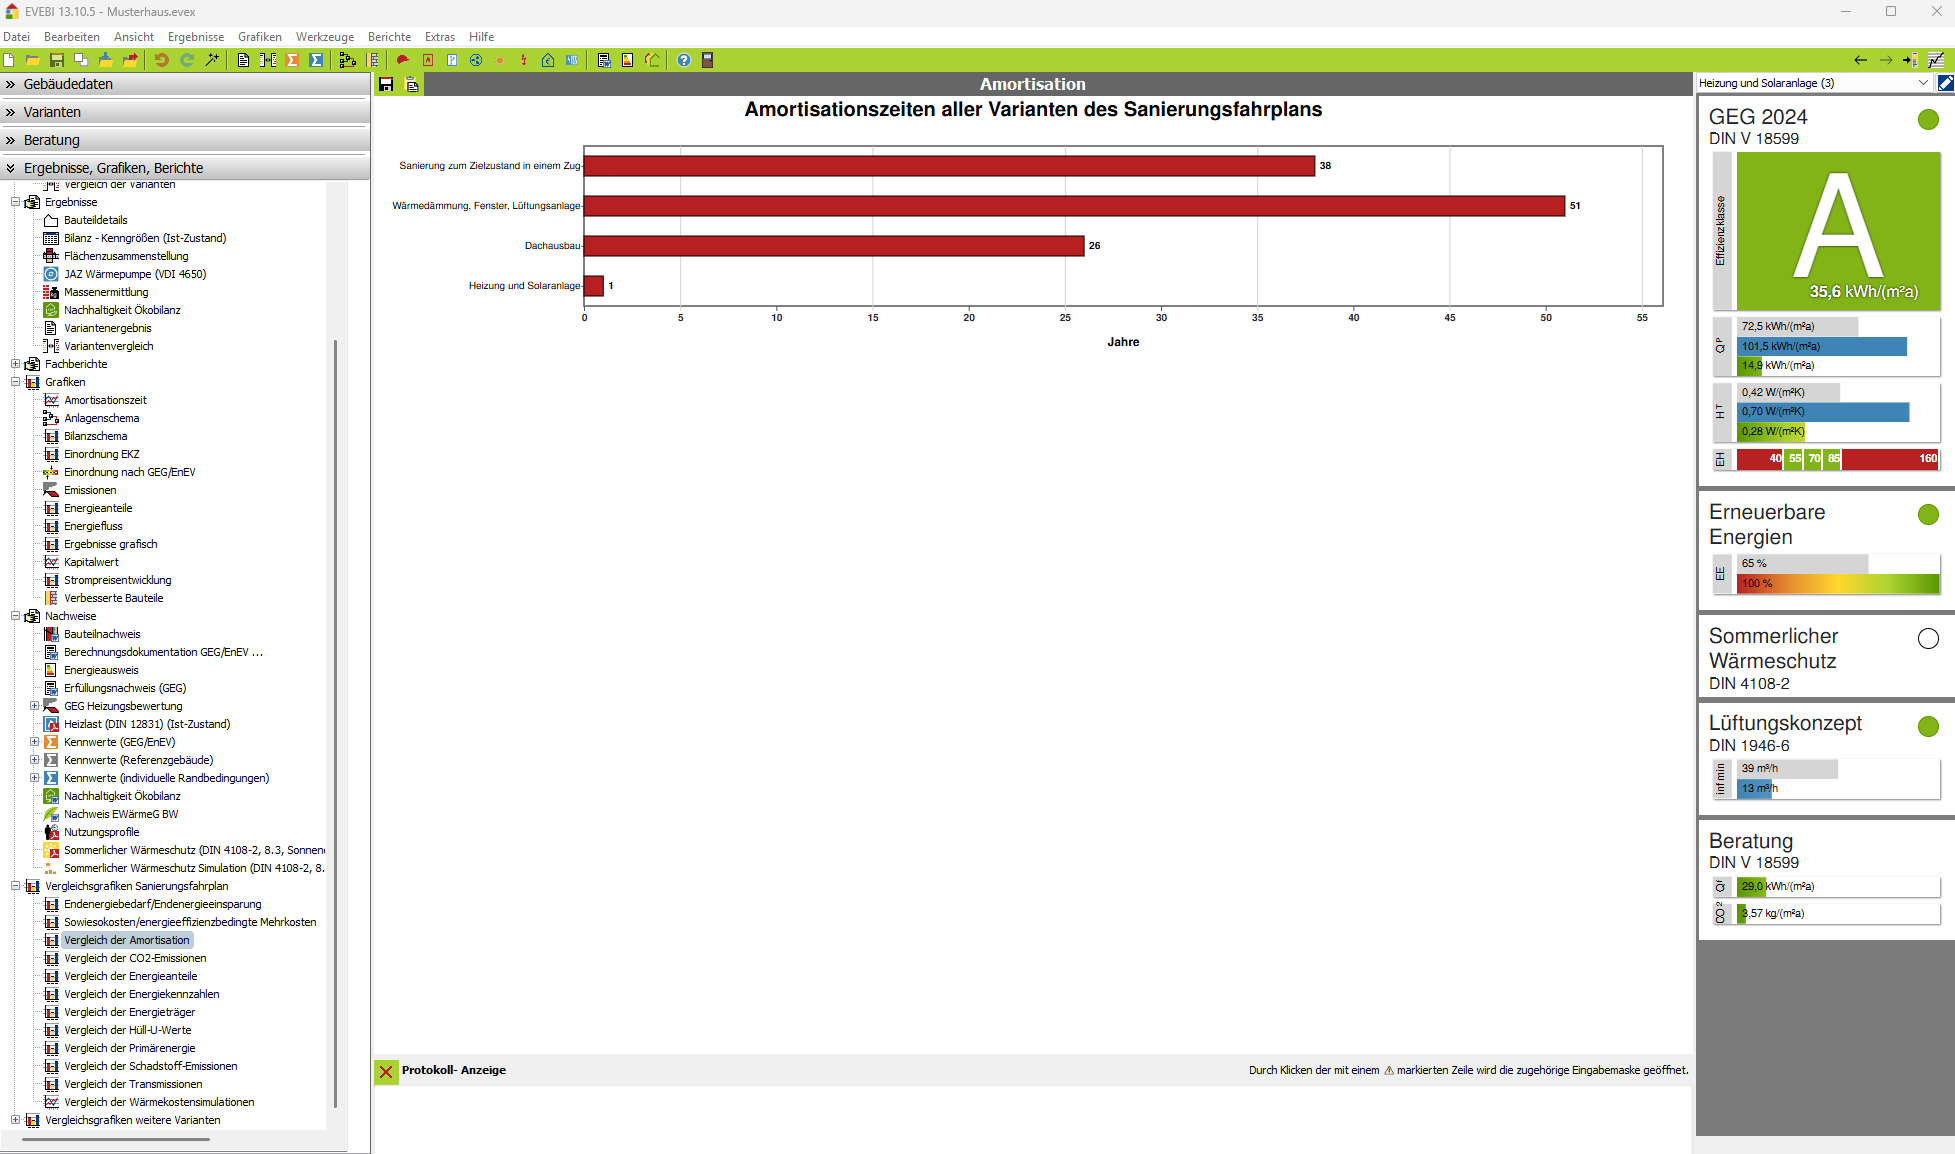The width and height of the screenshot is (1955, 1154).
Task: Toggle Sommerlicher Wärmeschutz status circle
Action: (1928, 638)
